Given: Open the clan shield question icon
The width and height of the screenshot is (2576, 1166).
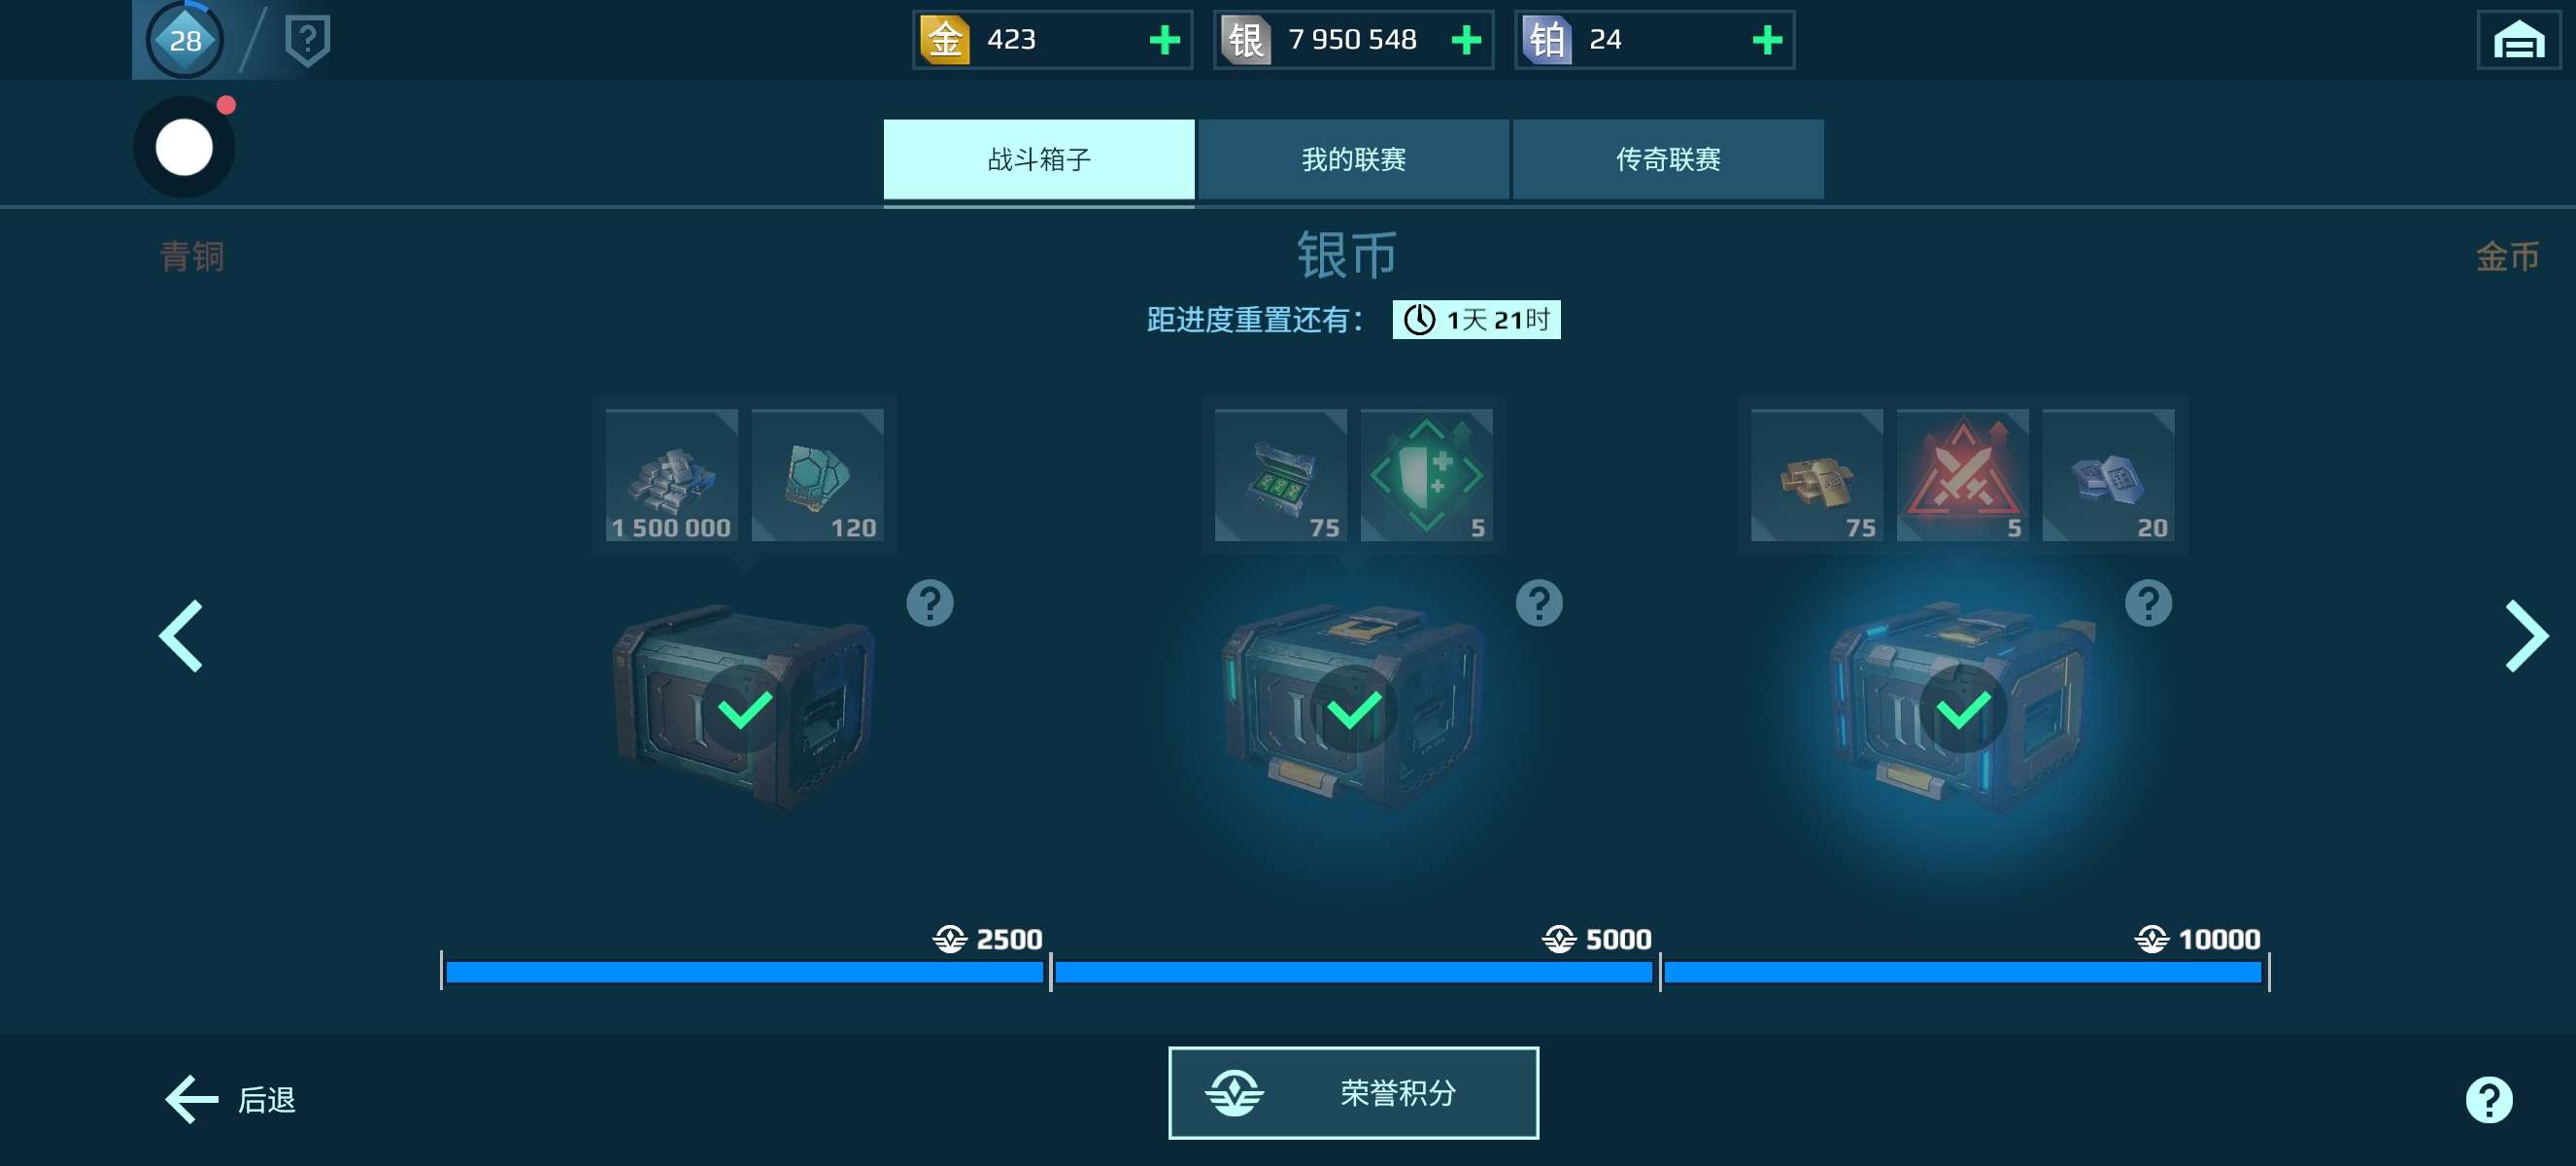Looking at the screenshot, I should coord(307,41).
